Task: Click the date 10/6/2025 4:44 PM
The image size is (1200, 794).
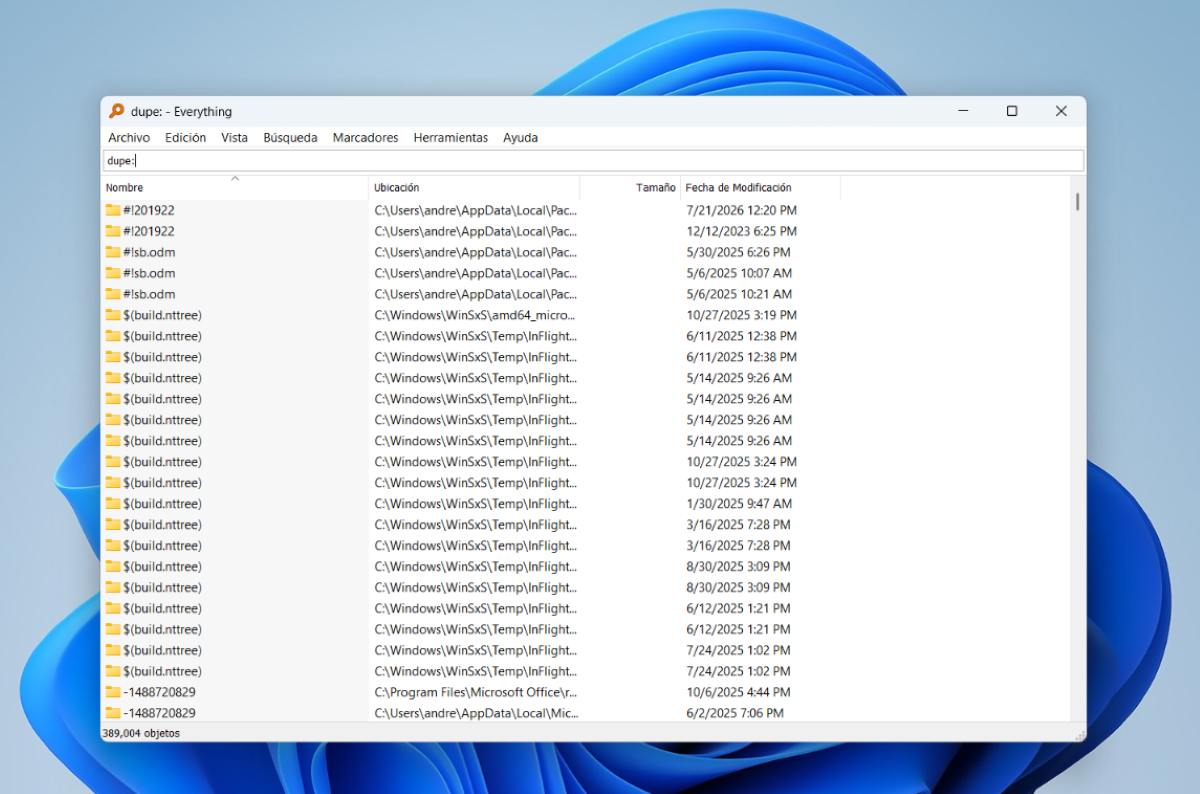Action: 738,692
